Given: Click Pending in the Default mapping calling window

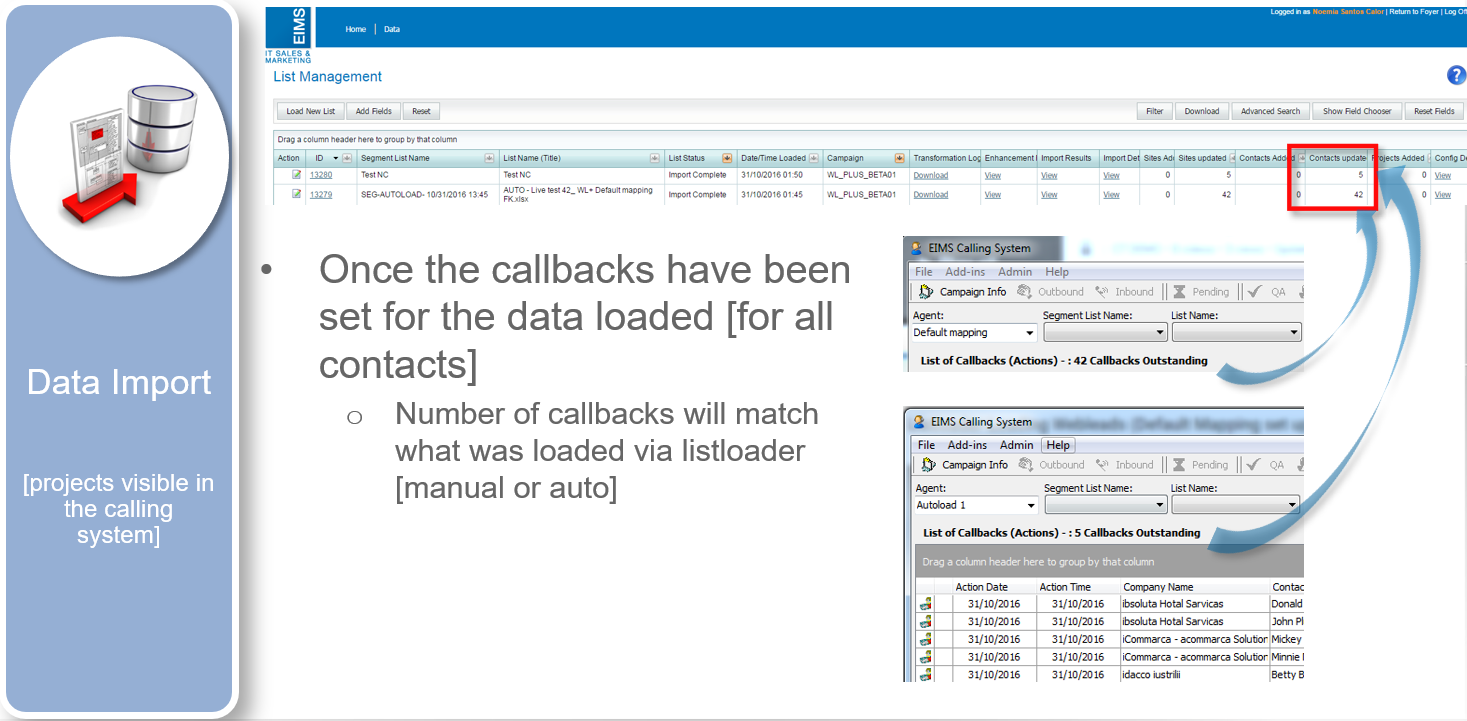Looking at the screenshot, I should click(x=1201, y=292).
